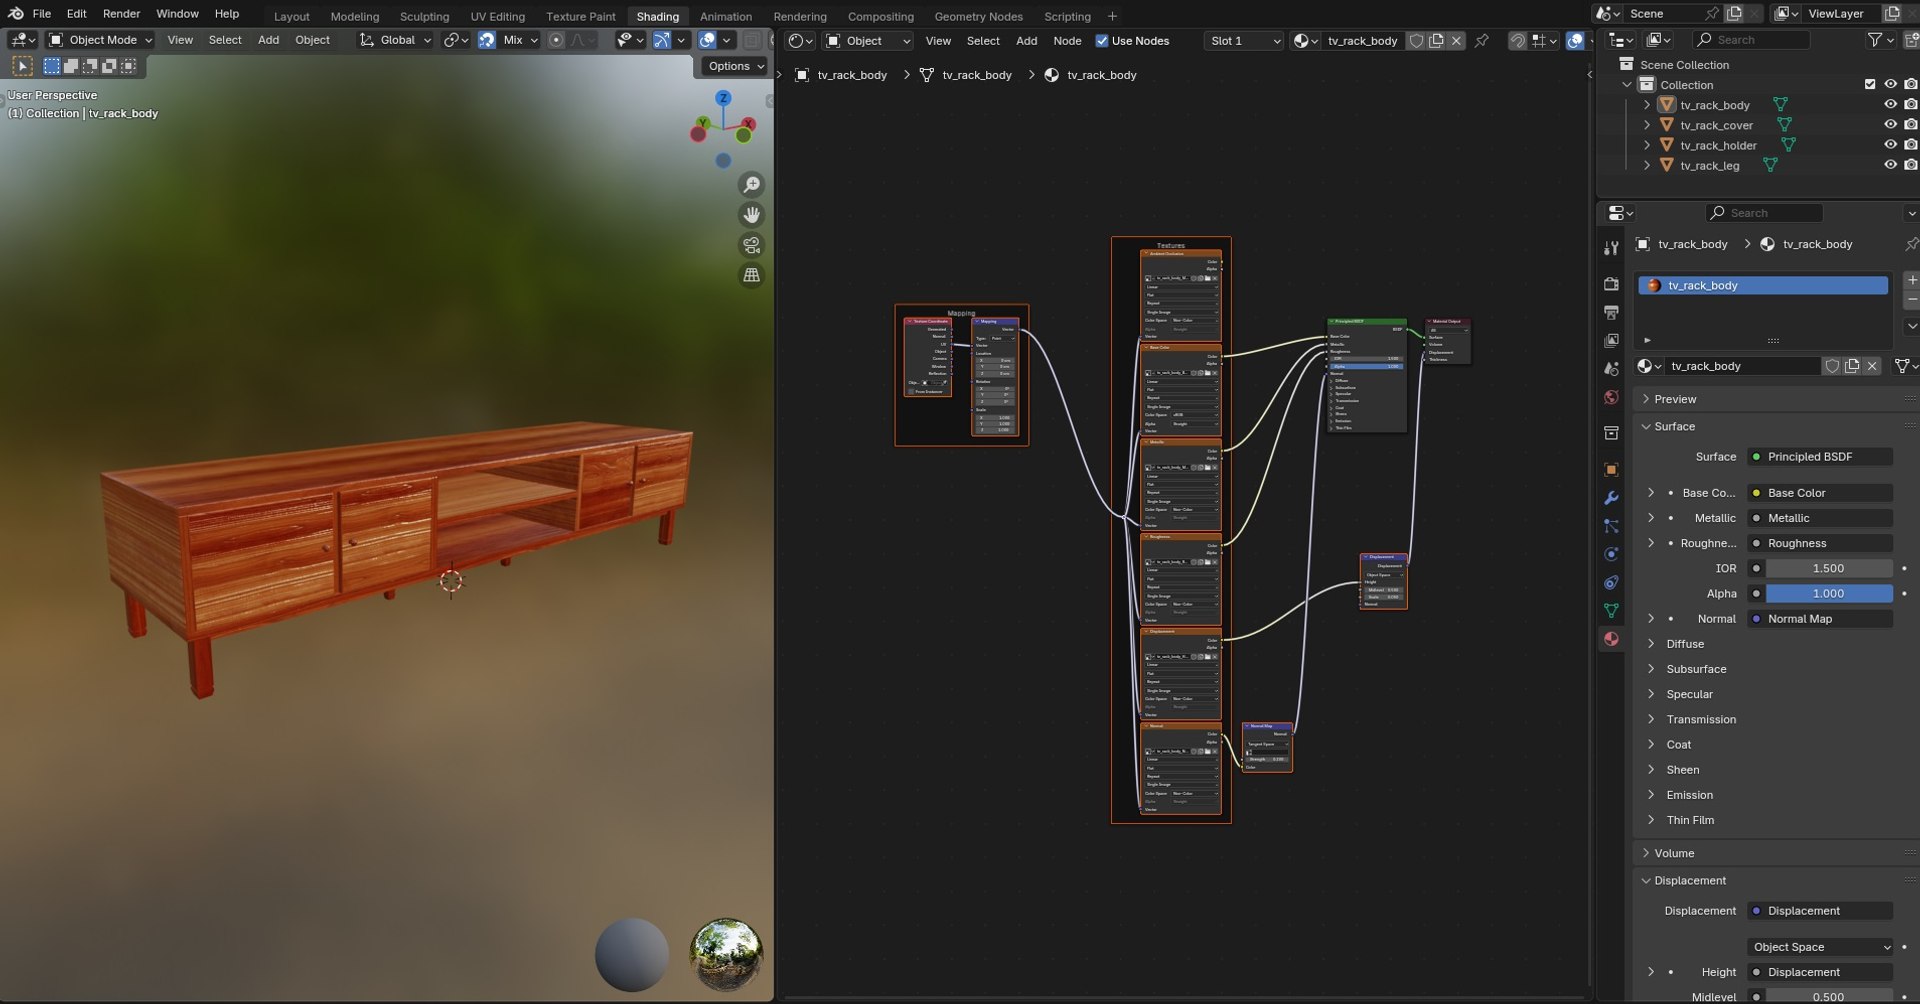Pin the node editor material

(x=1482, y=41)
